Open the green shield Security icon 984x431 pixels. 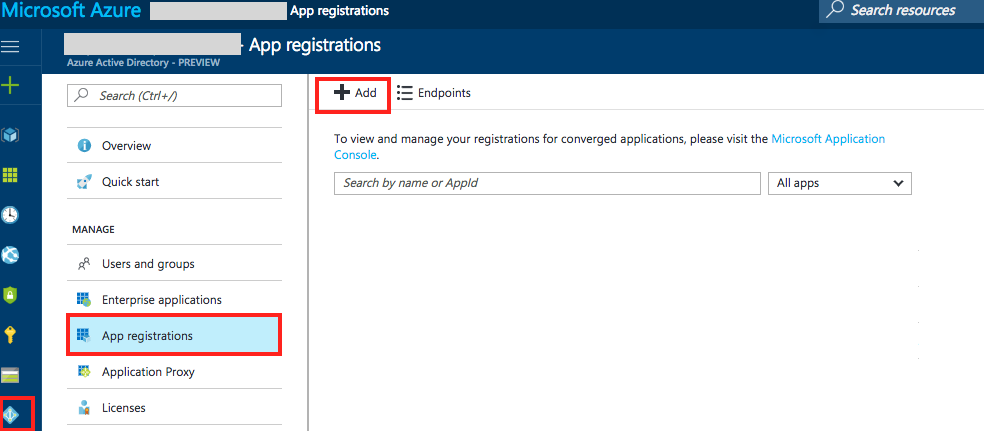click(x=11, y=295)
